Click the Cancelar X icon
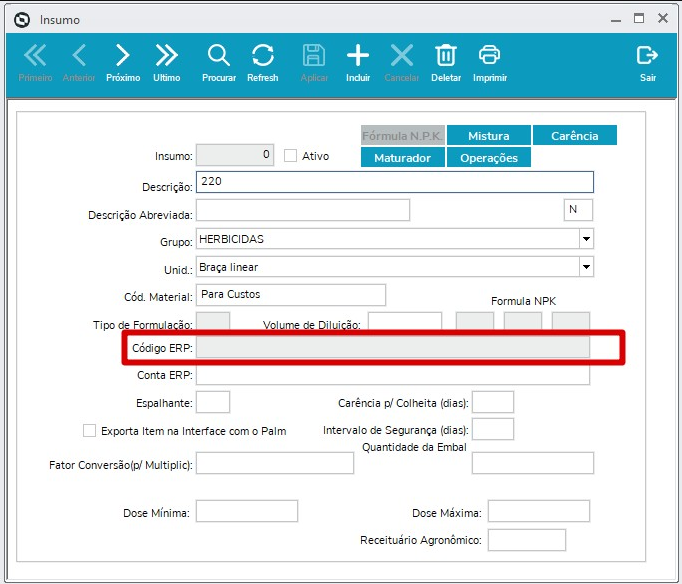The image size is (682, 584). click(x=402, y=56)
